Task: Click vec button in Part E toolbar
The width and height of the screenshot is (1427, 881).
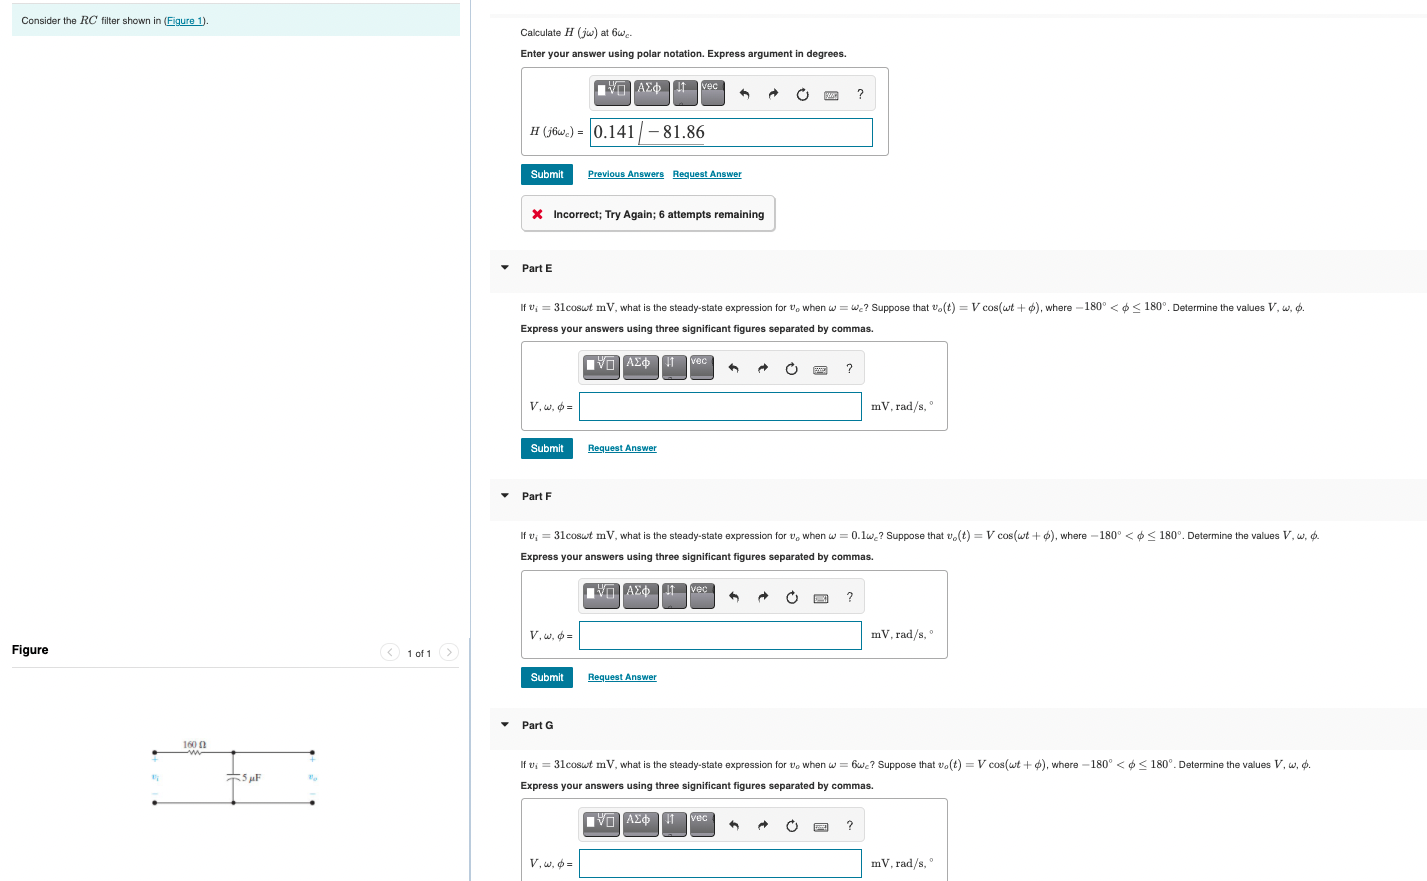Action: 701,367
